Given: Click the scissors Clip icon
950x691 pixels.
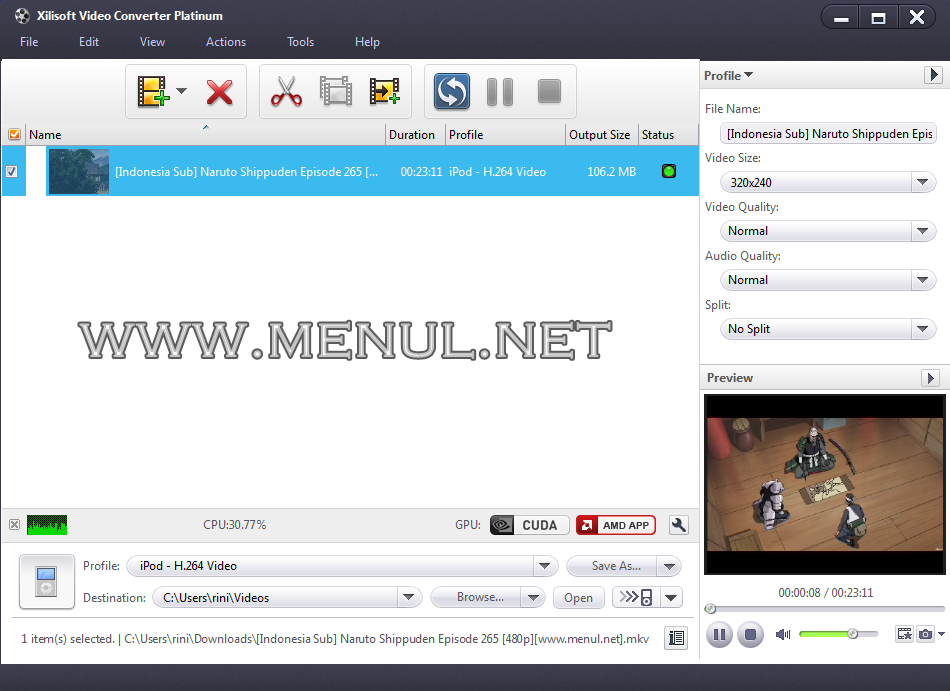Looking at the screenshot, I should point(286,91).
